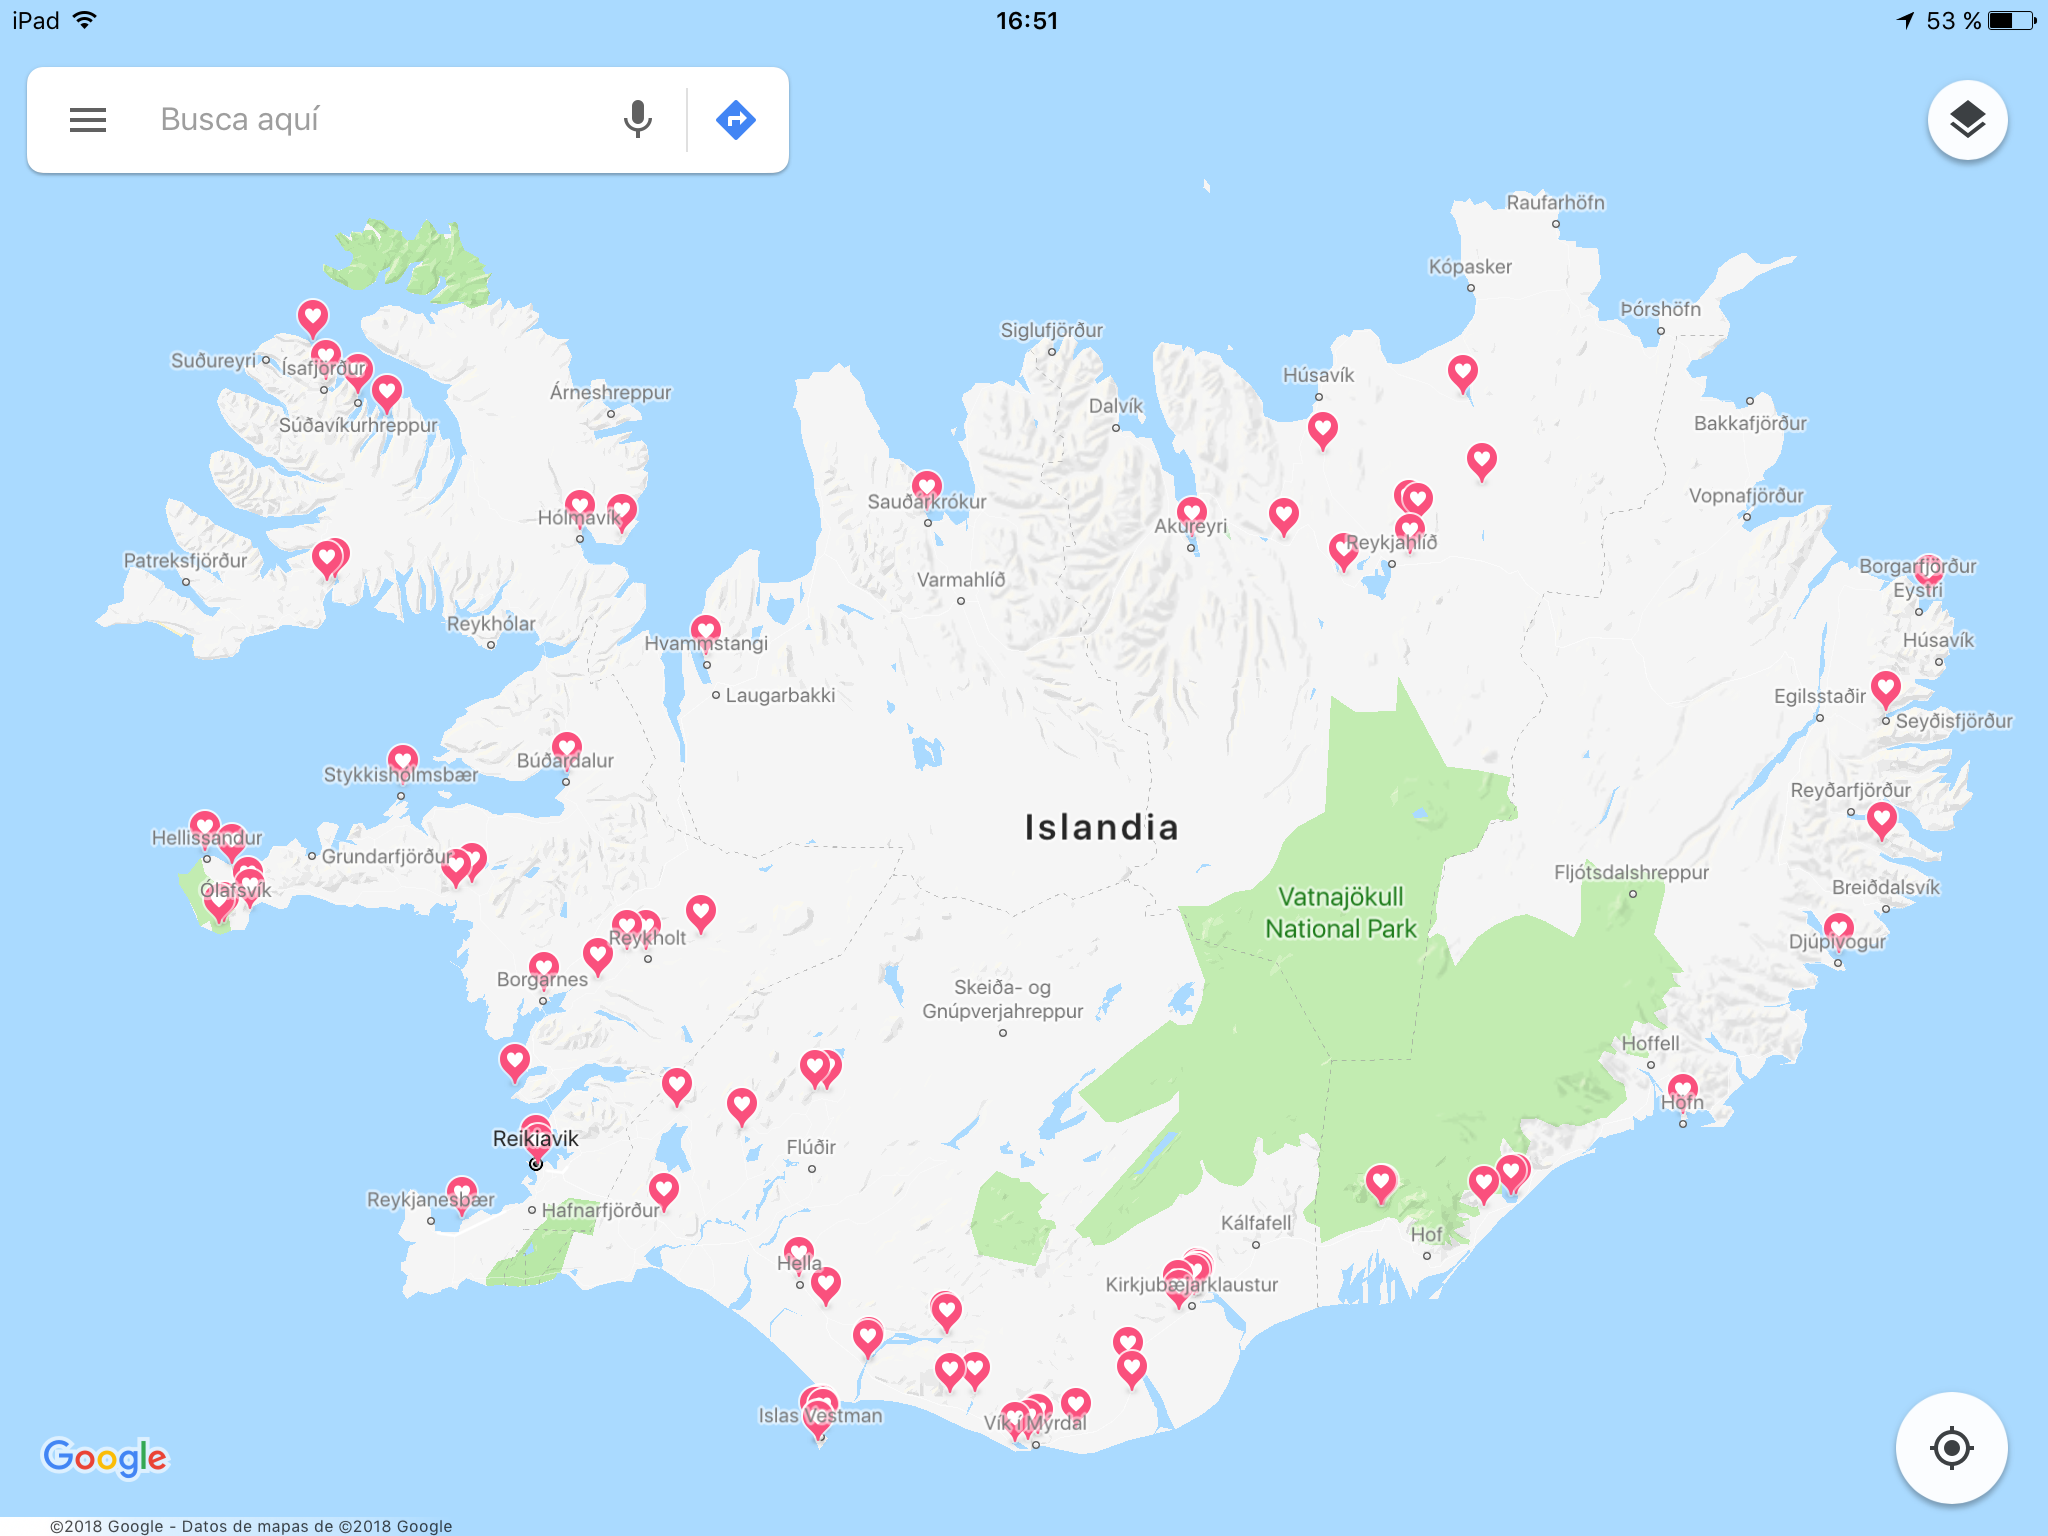The height and width of the screenshot is (1536, 2048).
Task: Tap the Kirkjubæjarklaustur town label
Action: pyautogui.click(x=1191, y=1284)
